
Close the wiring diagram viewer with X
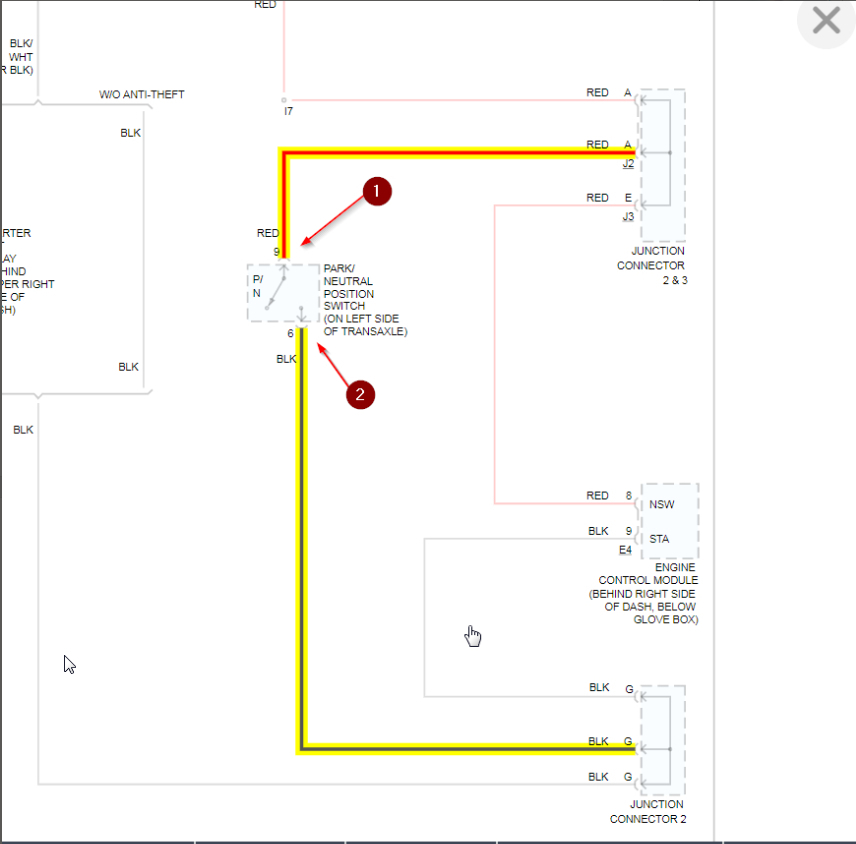(826, 21)
